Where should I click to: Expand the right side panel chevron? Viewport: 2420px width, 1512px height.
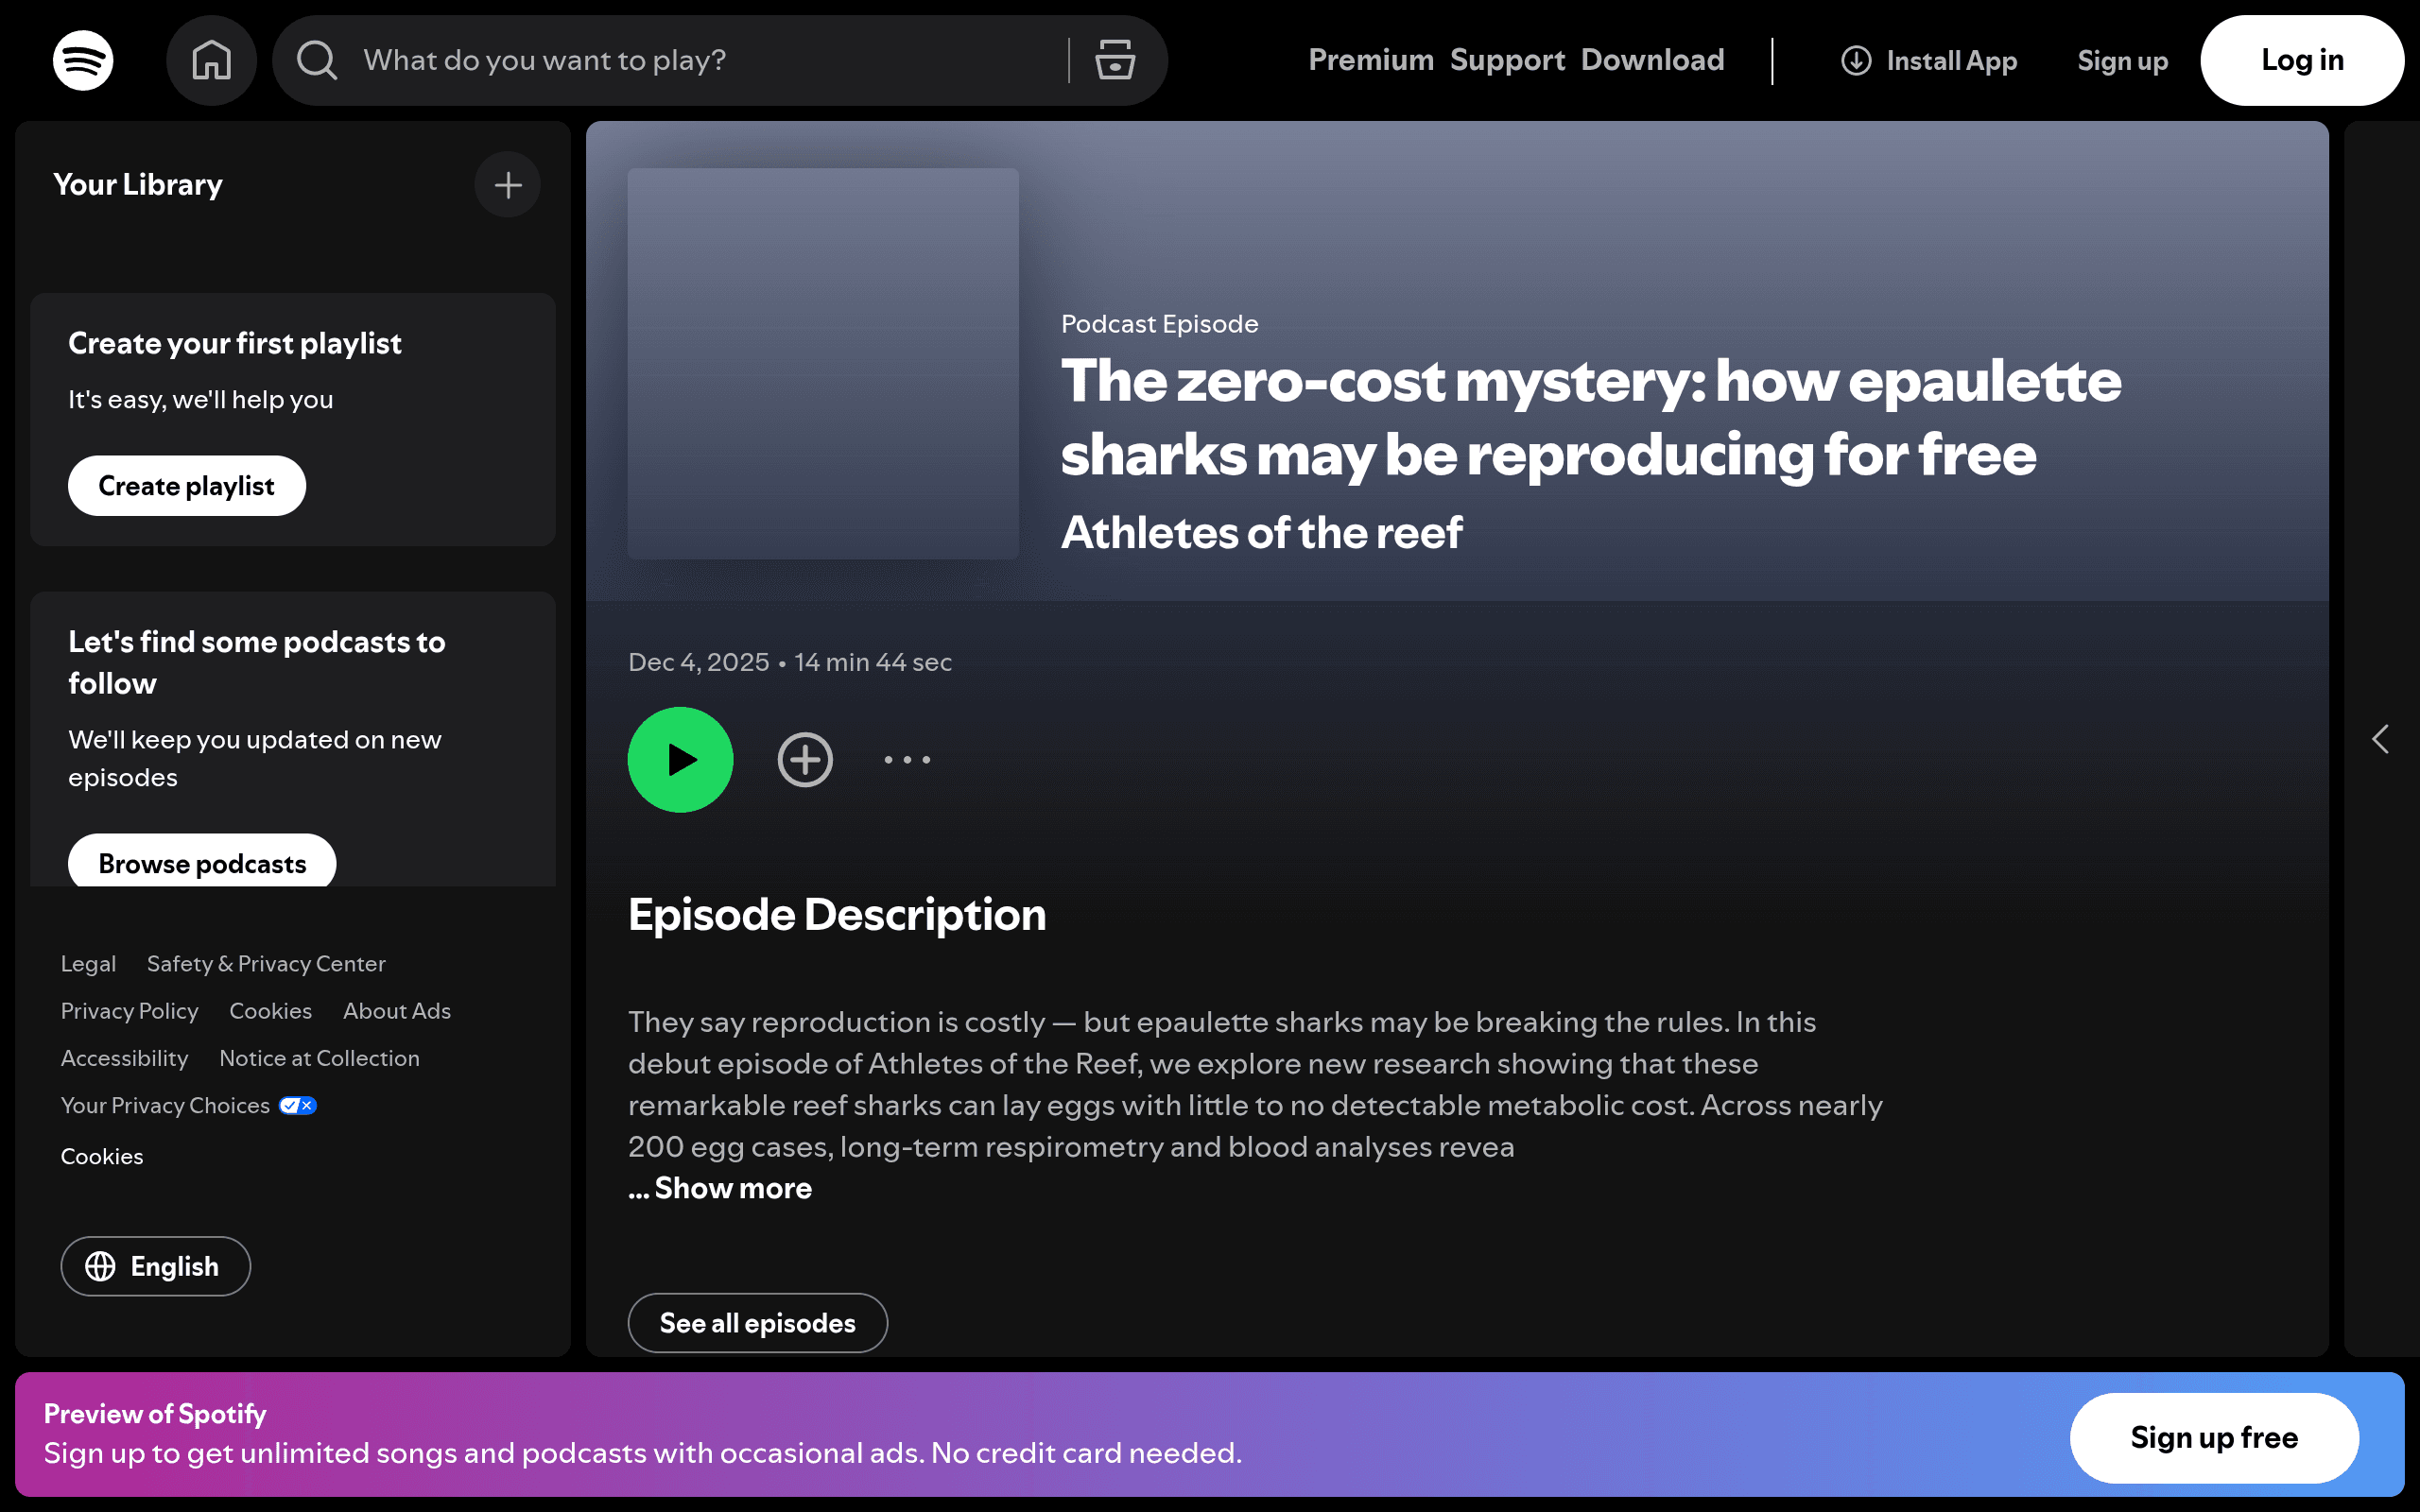[x=2380, y=740]
